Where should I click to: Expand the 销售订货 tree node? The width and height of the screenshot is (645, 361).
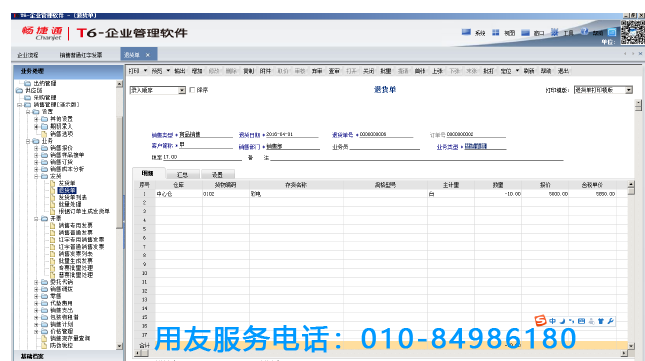click(x=36, y=162)
